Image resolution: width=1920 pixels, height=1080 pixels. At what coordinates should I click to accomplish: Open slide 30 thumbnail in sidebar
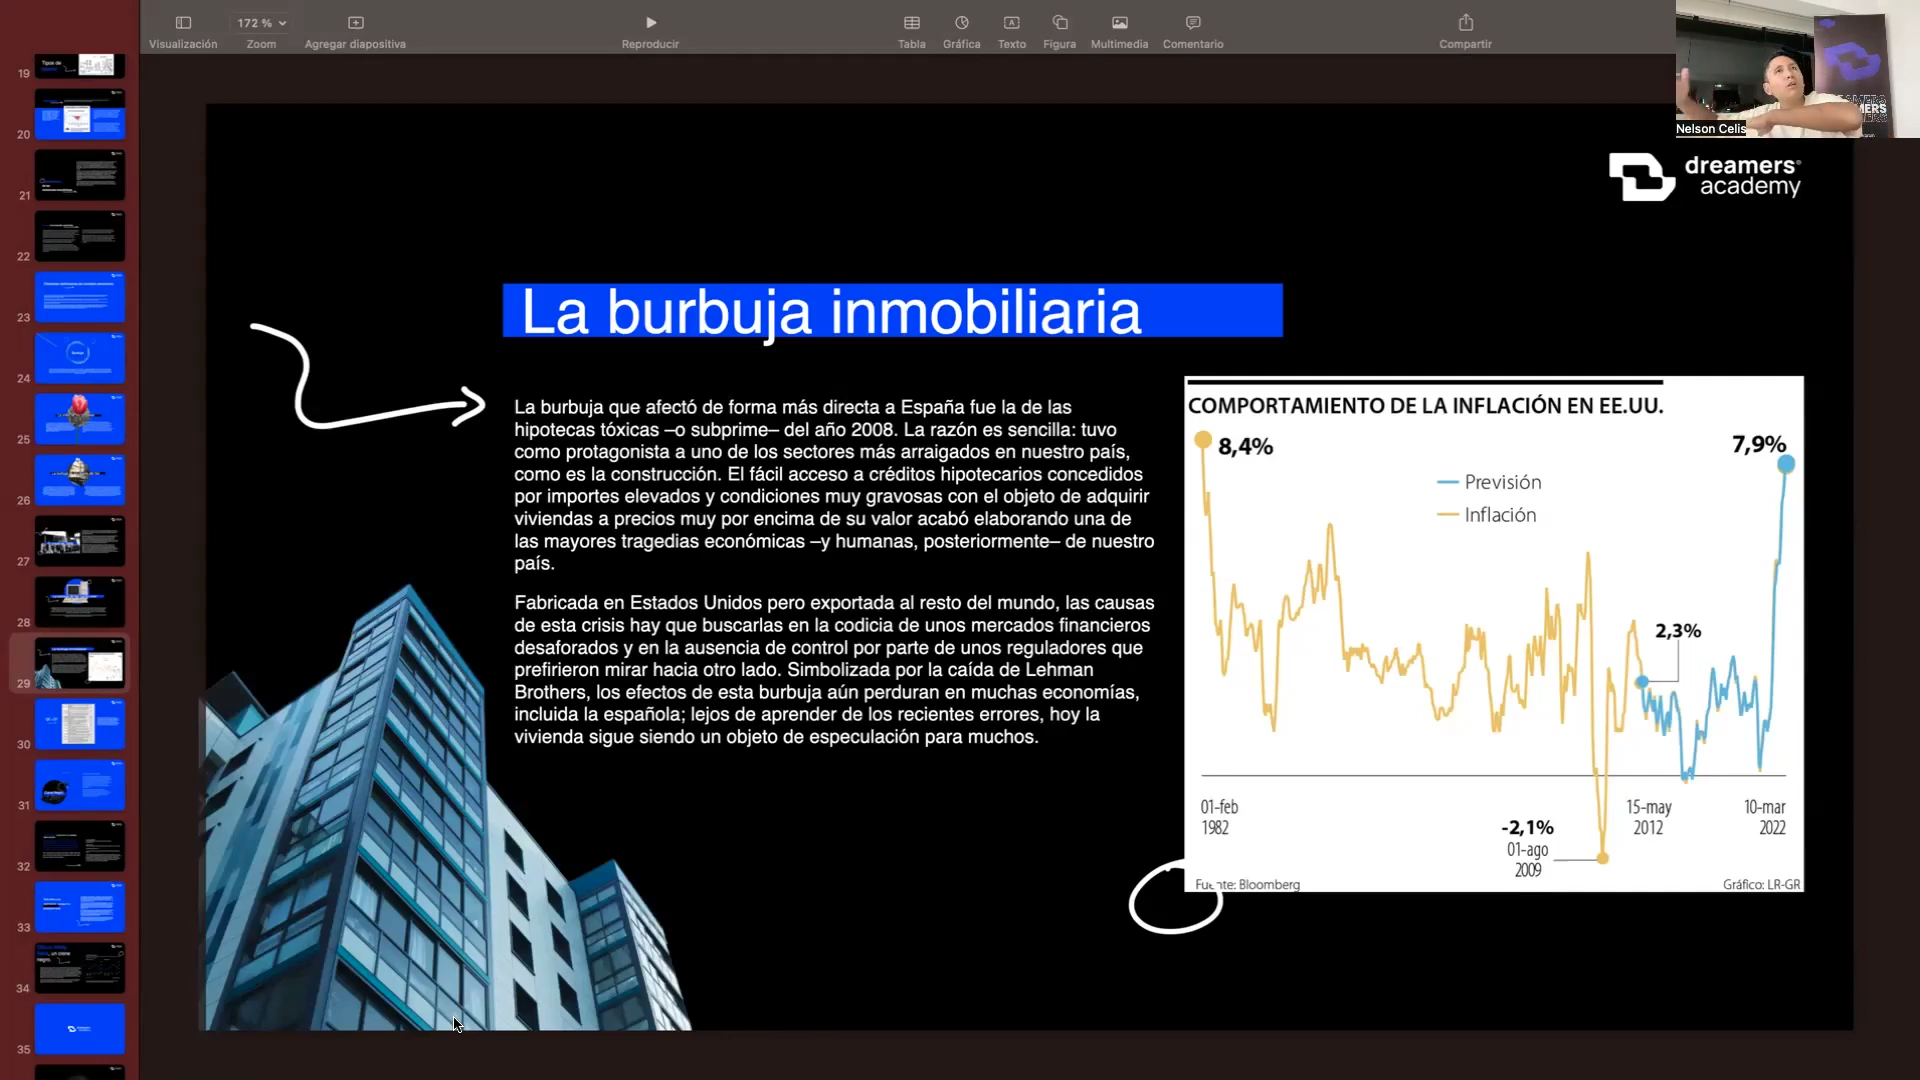[x=80, y=724]
